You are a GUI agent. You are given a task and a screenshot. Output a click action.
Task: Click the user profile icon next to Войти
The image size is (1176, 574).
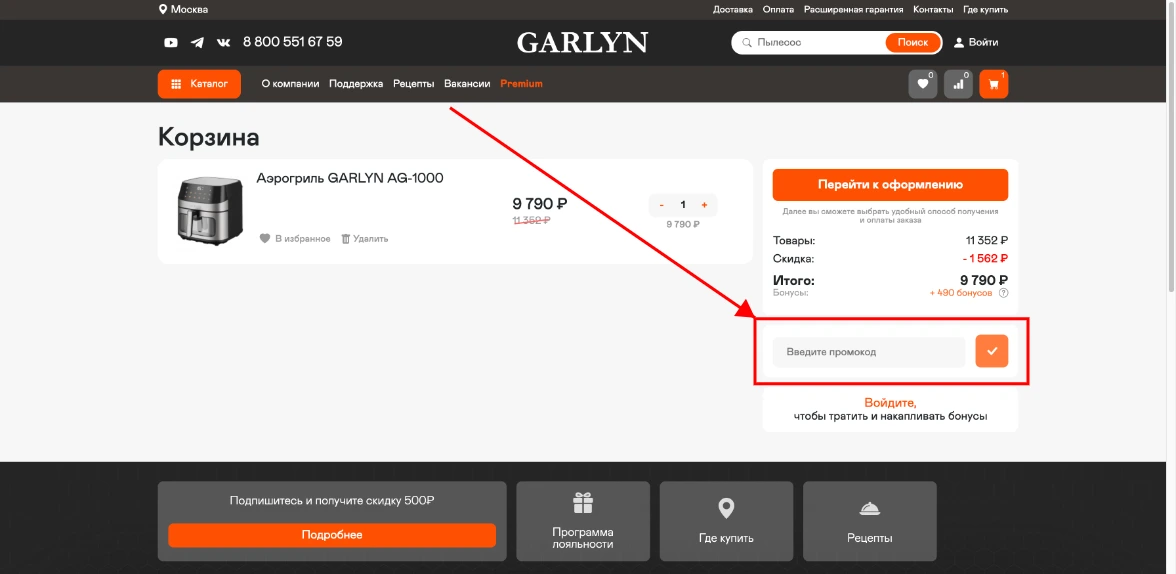tap(958, 43)
